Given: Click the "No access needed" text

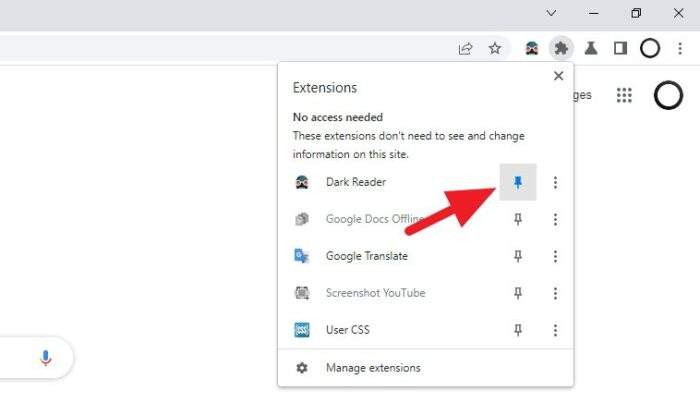Looking at the screenshot, I should click(338, 117).
